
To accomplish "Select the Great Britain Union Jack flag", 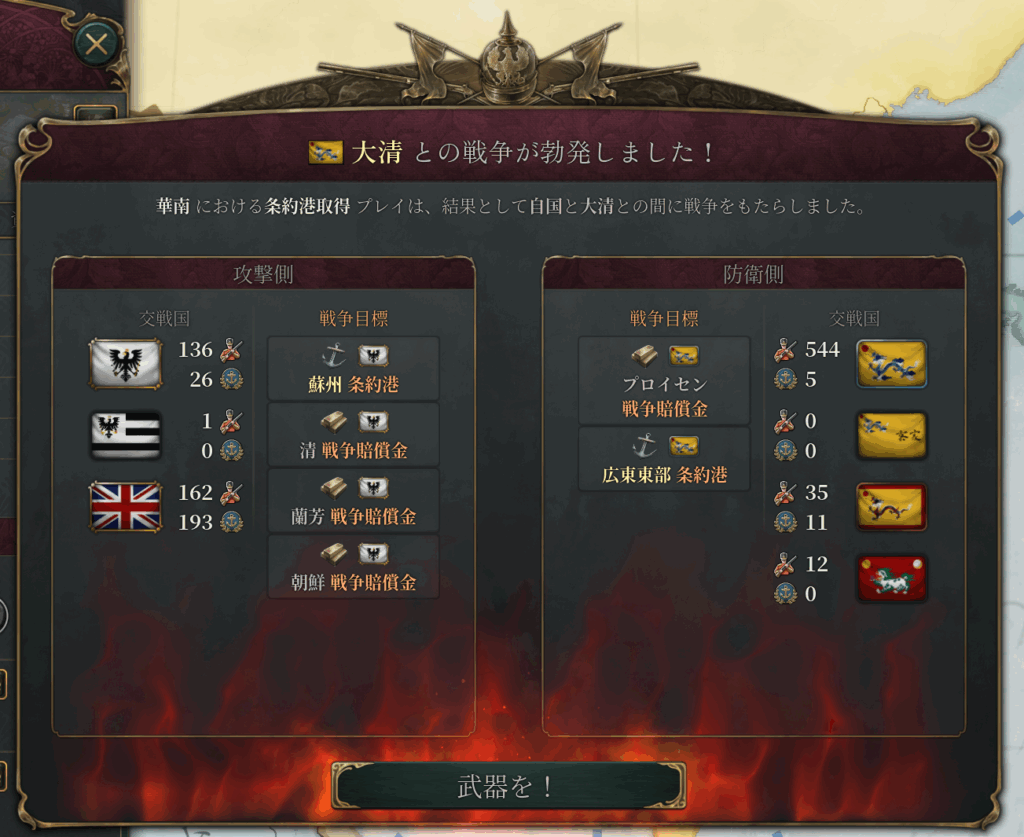I will (x=125, y=507).
